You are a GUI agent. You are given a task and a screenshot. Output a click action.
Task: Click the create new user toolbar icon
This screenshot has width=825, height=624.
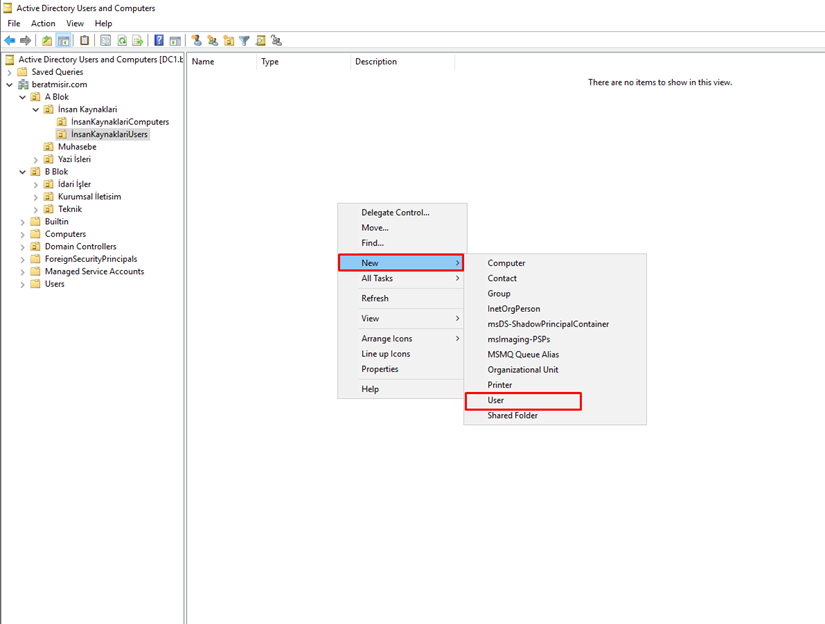click(196, 41)
